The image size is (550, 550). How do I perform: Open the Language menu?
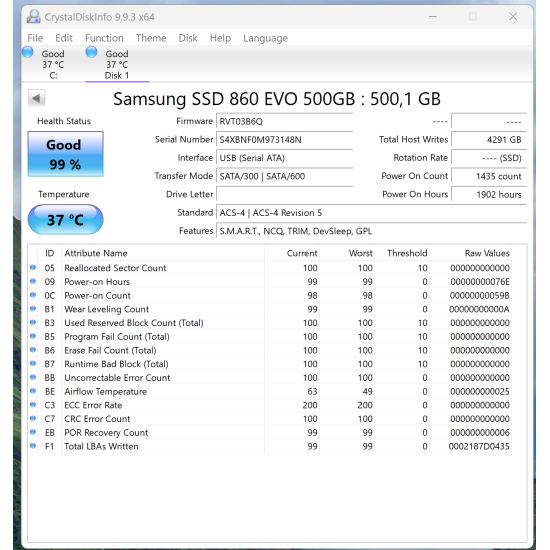[x=265, y=38]
